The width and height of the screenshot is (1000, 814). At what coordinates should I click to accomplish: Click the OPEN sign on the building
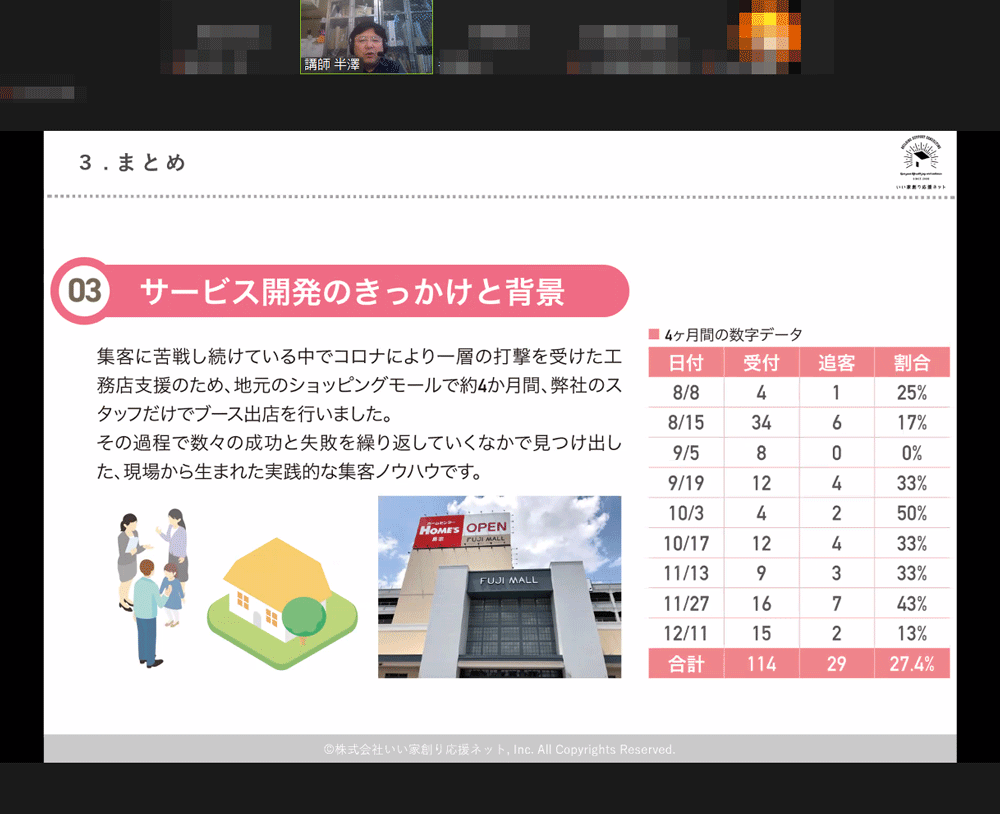(x=486, y=527)
